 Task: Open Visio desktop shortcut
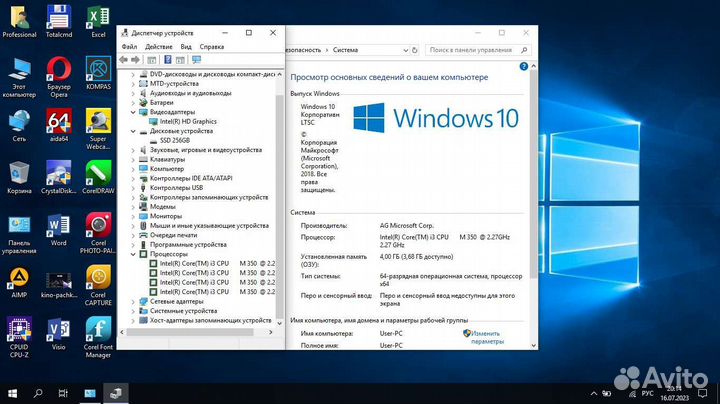[x=59, y=334]
